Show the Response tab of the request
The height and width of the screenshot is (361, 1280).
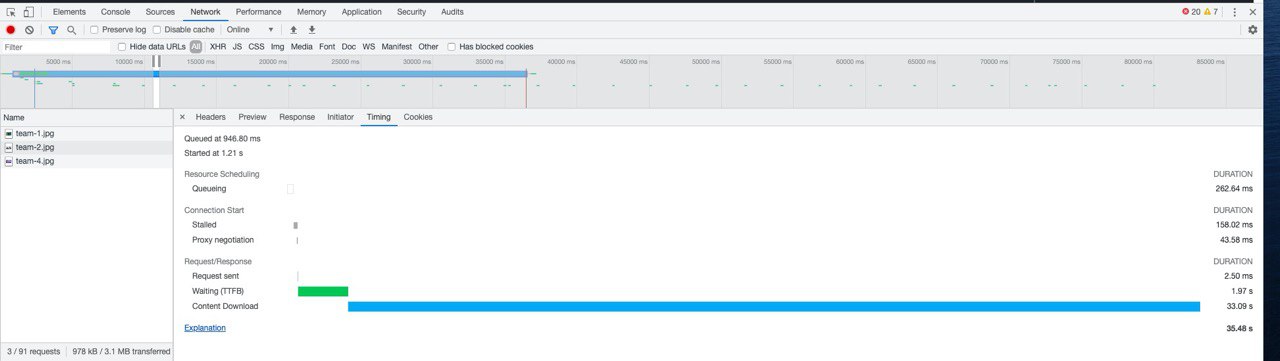[297, 117]
